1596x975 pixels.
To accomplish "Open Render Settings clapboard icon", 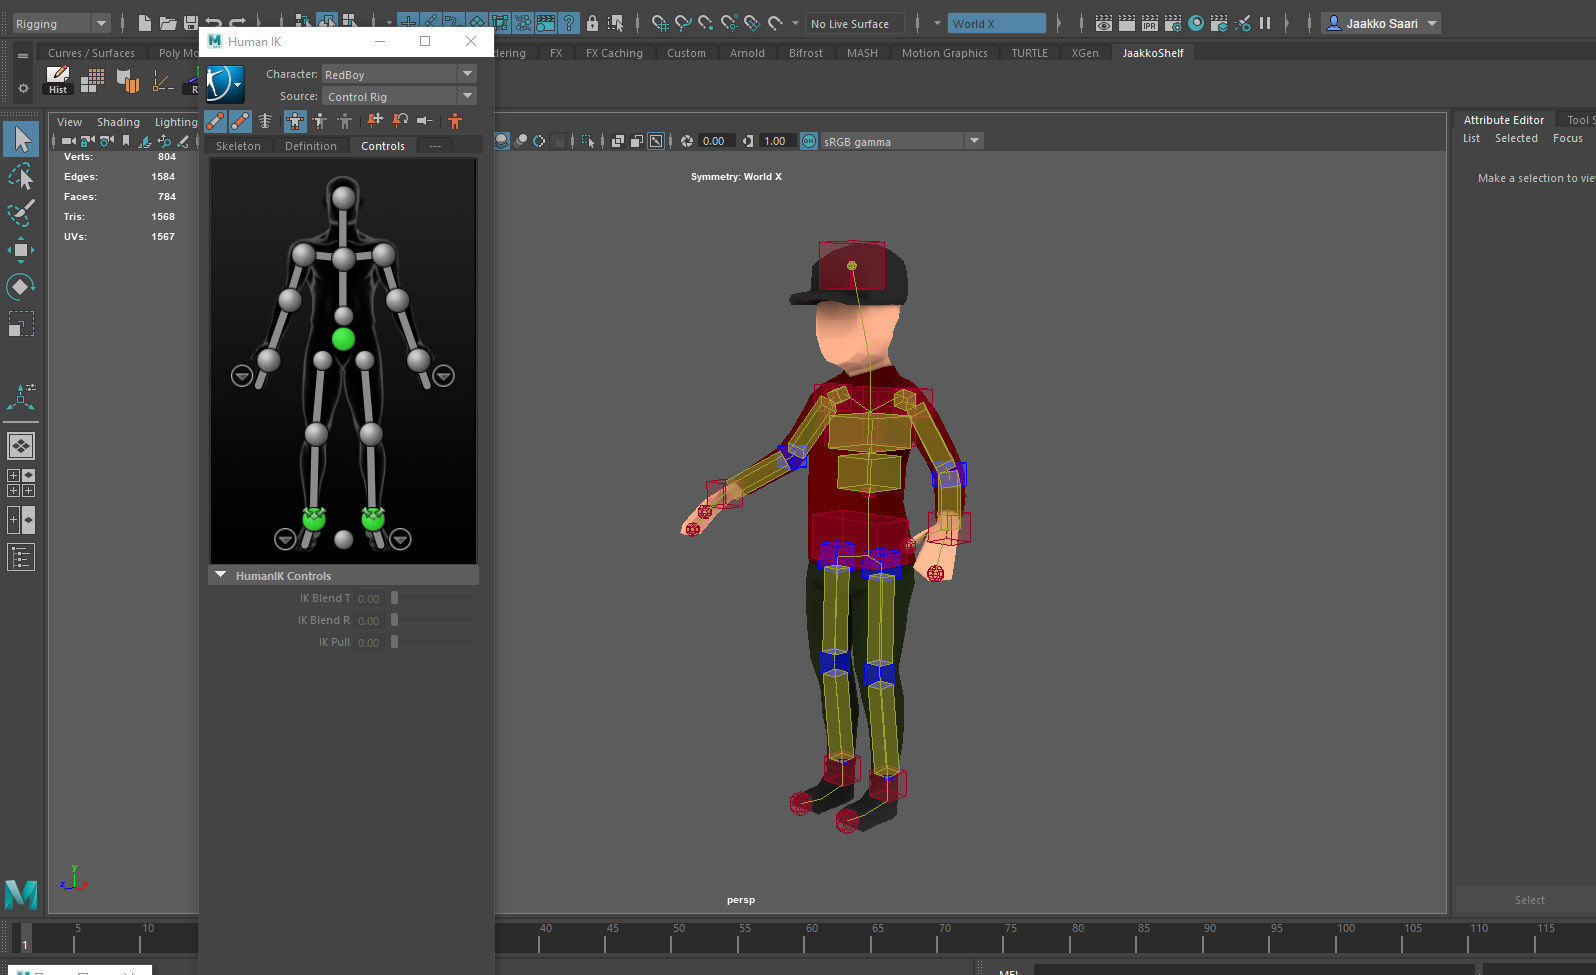I will [x=1173, y=23].
